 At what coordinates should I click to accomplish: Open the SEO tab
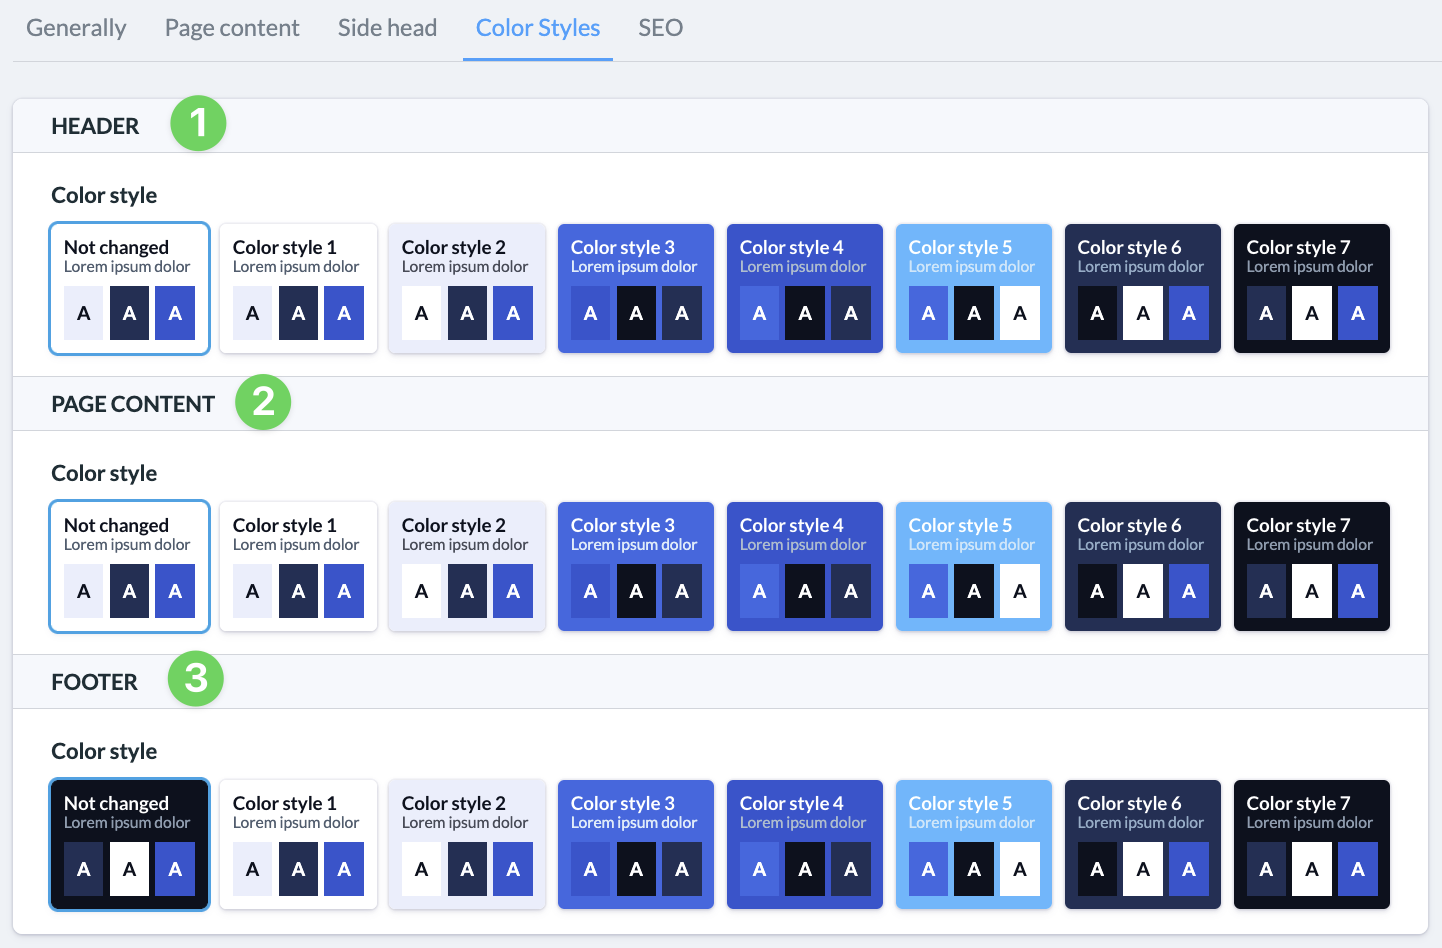click(x=660, y=28)
